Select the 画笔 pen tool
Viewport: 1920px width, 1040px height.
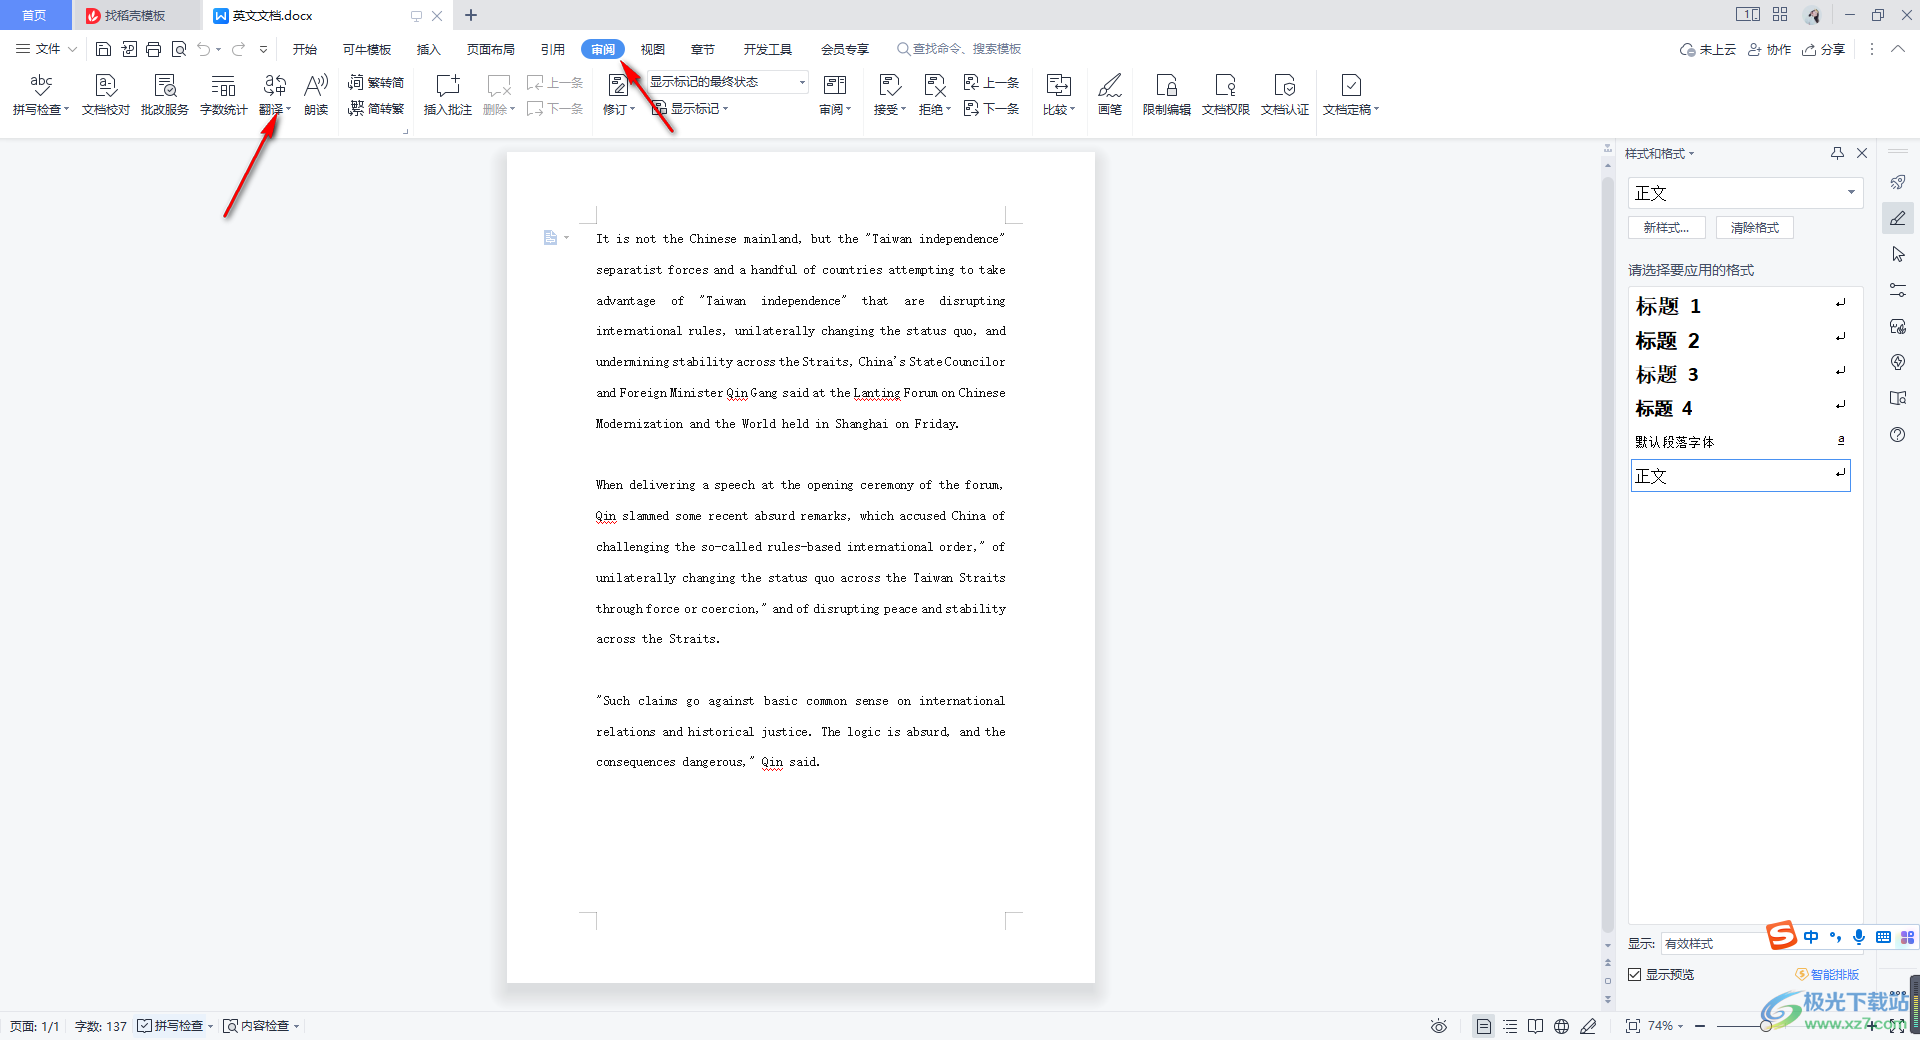[1110, 95]
